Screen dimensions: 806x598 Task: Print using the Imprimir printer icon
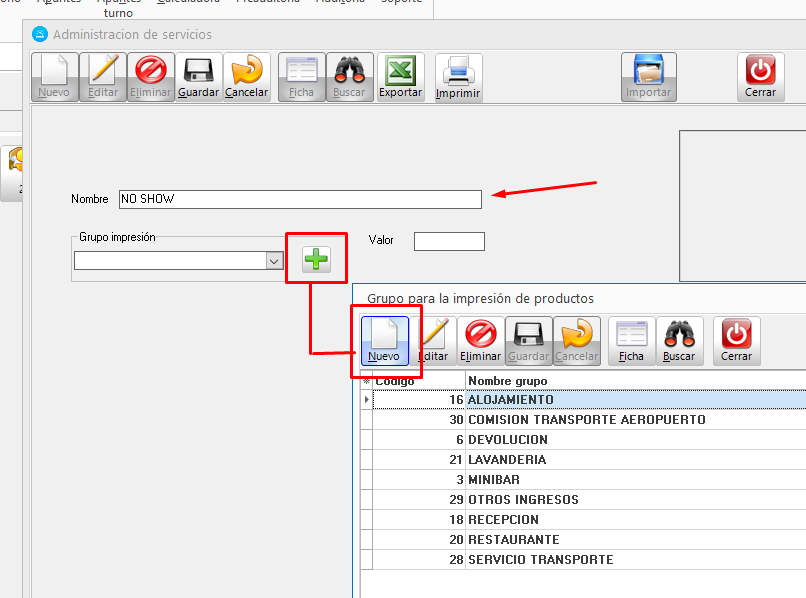(458, 78)
